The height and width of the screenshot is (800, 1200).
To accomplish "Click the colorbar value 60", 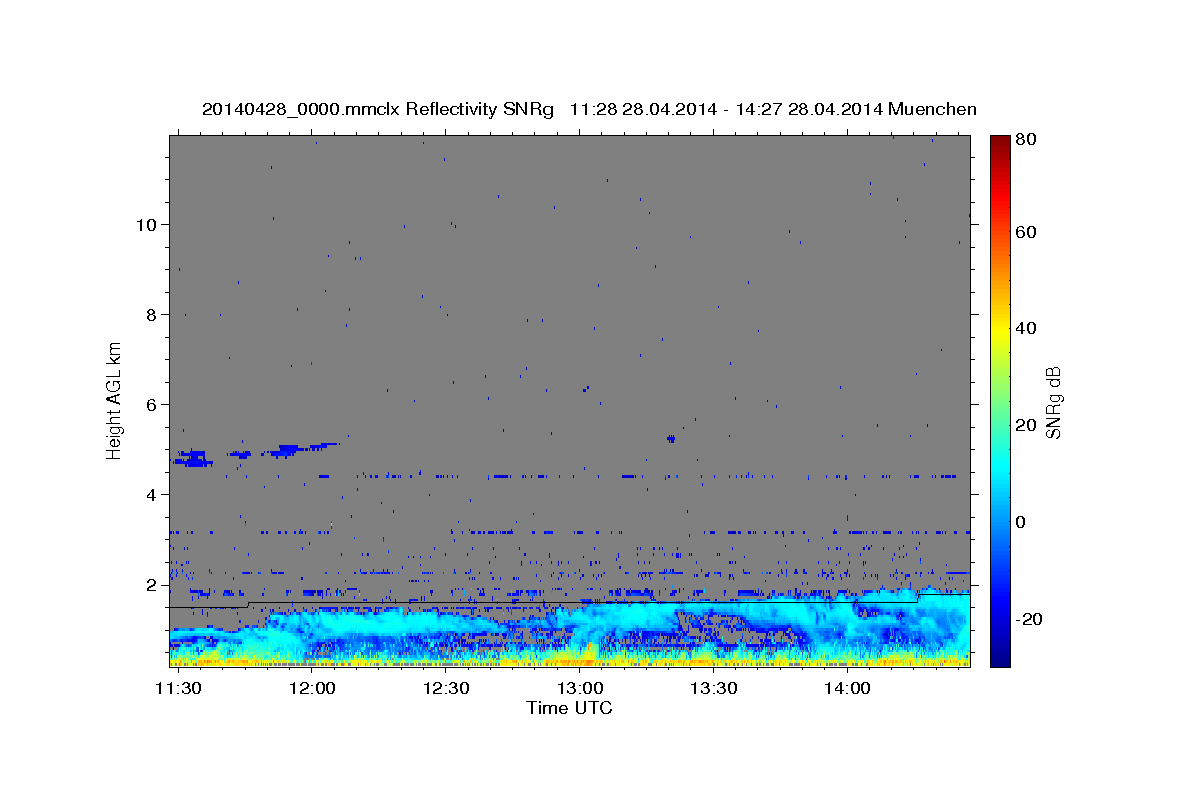I will click(x=1027, y=232).
